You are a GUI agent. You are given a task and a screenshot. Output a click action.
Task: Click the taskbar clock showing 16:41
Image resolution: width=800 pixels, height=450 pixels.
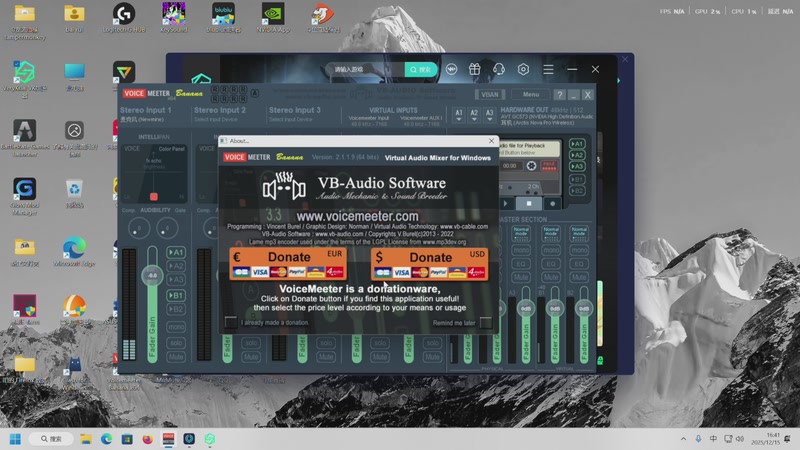point(766,439)
